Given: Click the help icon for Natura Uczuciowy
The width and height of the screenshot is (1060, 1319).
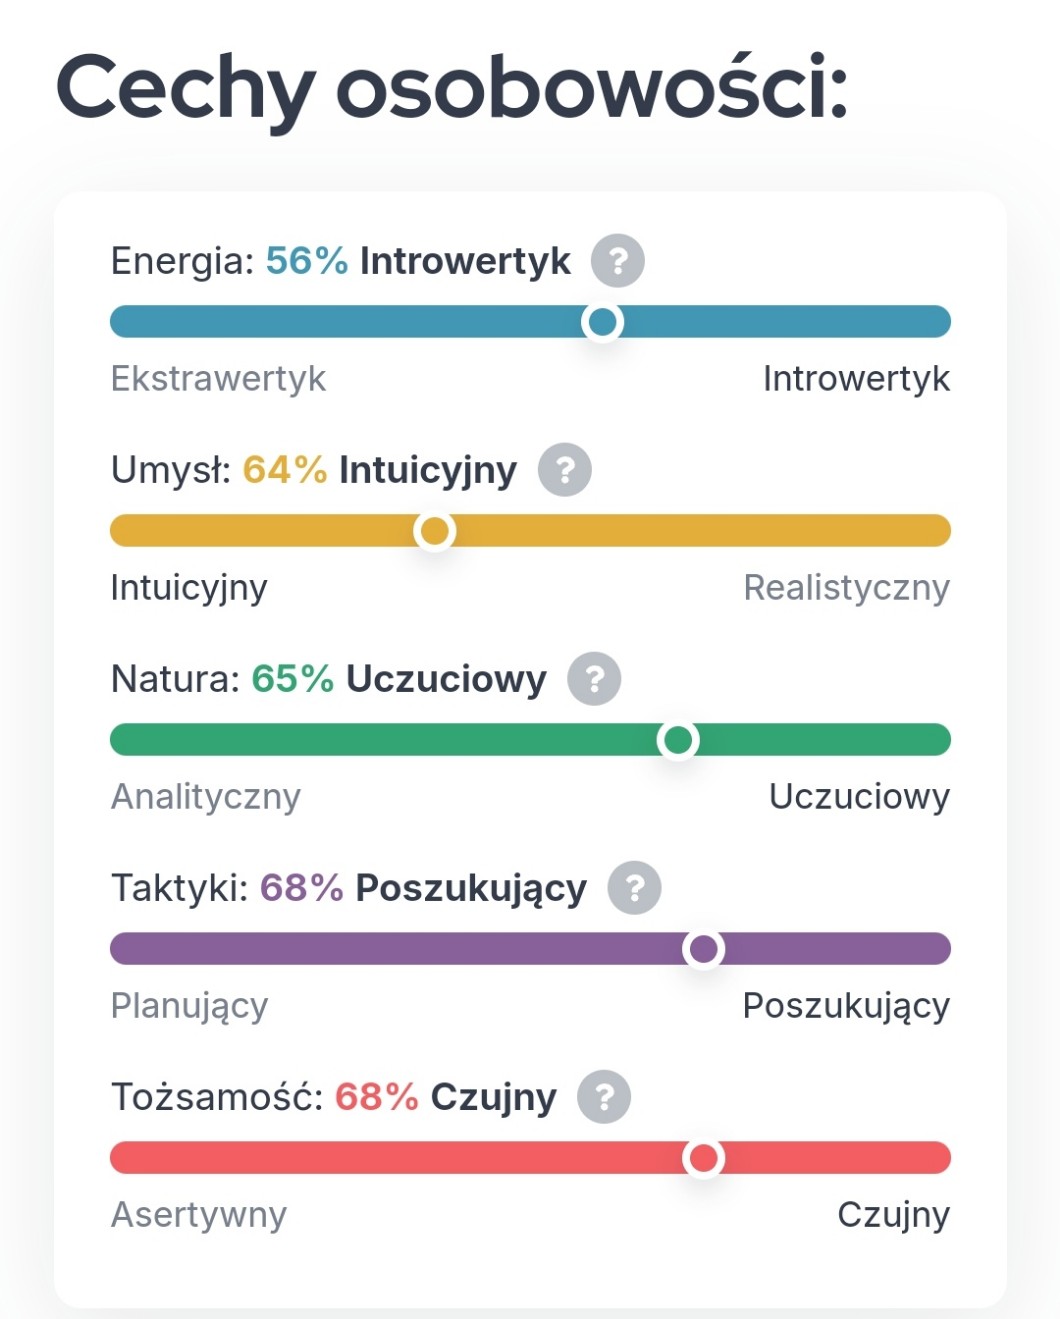Looking at the screenshot, I should (x=594, y=679).
